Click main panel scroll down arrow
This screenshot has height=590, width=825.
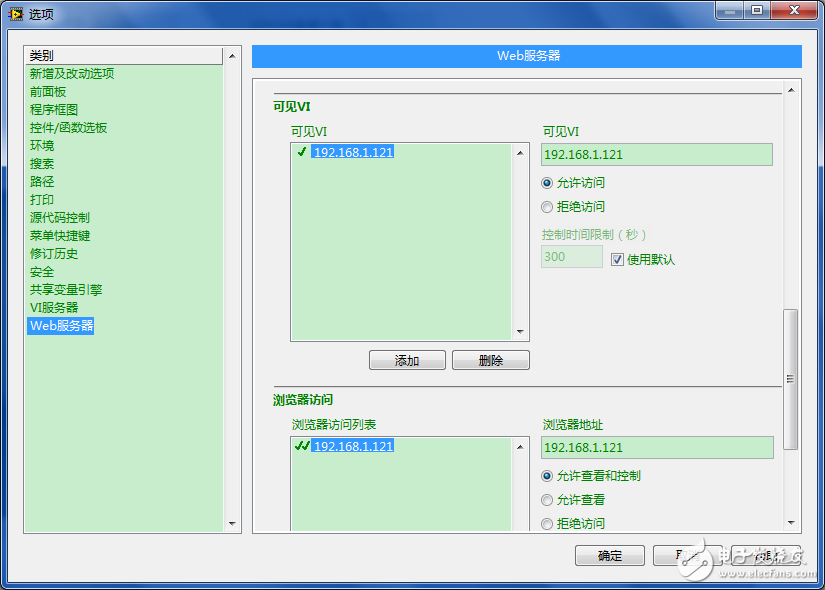point(791,523)
